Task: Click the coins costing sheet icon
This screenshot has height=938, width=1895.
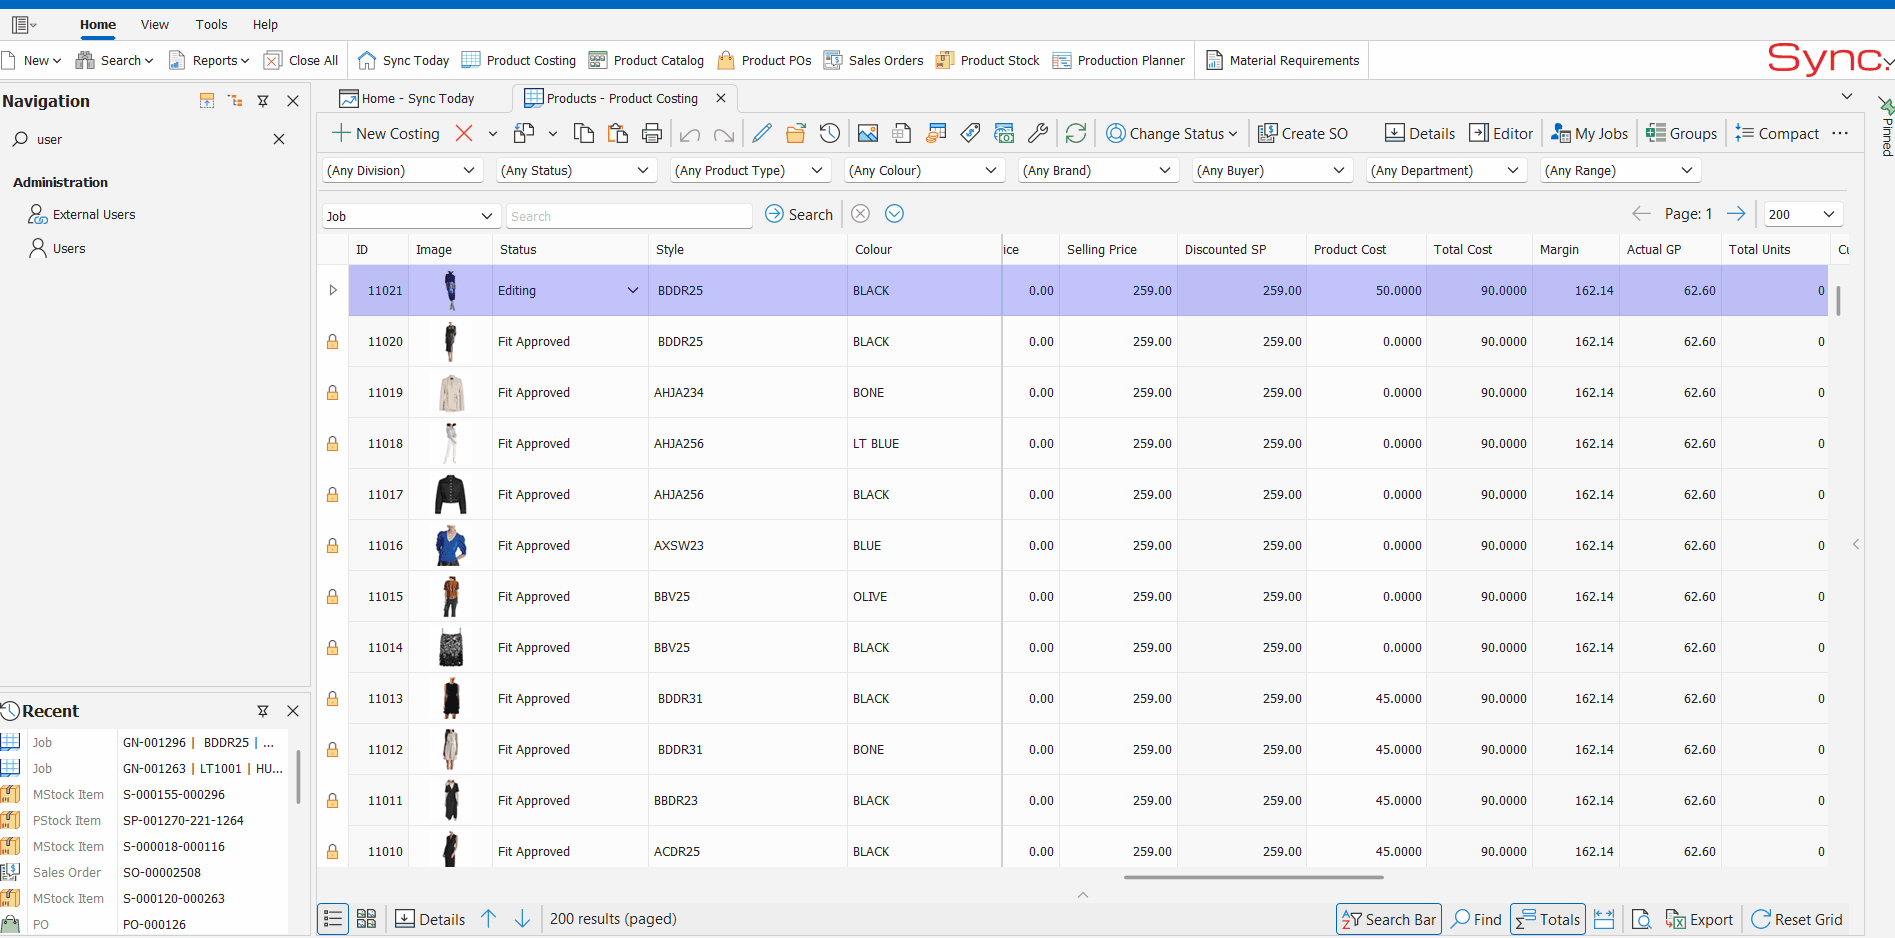Action: (x=936, y=133)
